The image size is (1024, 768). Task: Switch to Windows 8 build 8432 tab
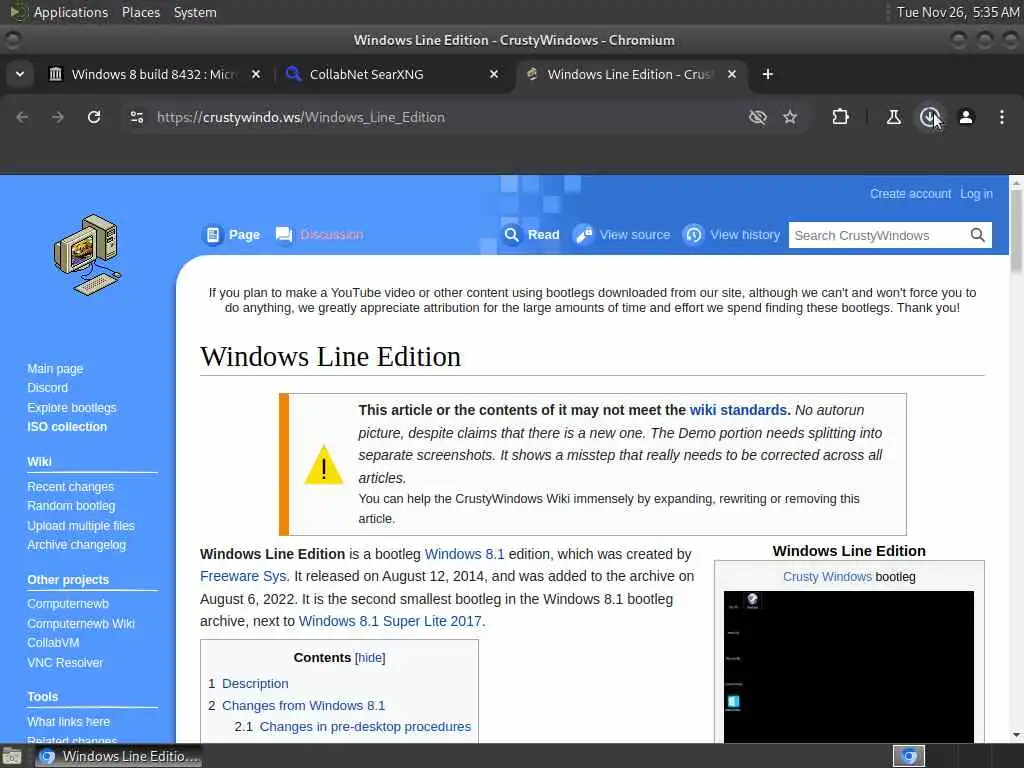tap(153, 74)
